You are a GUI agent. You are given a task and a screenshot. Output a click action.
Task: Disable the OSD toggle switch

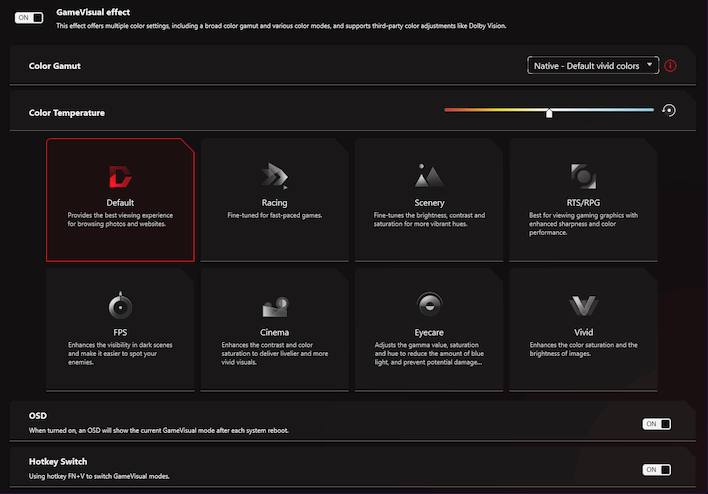[657, 424]
